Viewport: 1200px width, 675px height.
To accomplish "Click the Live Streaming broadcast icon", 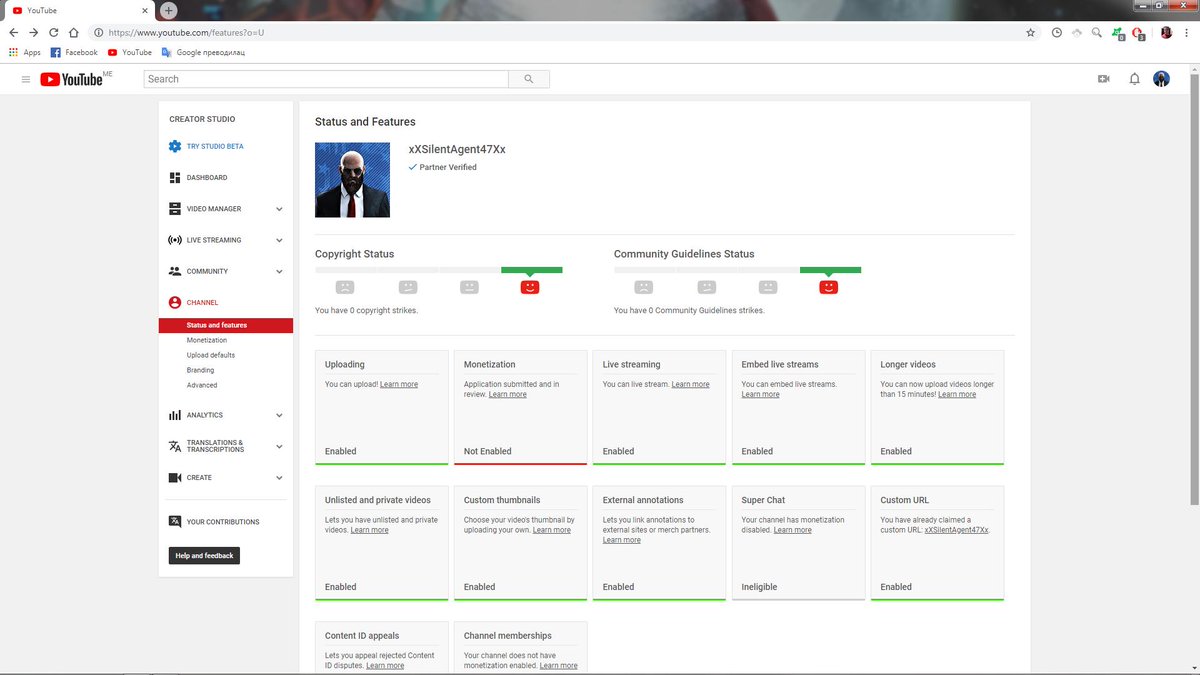I will 175,240.
